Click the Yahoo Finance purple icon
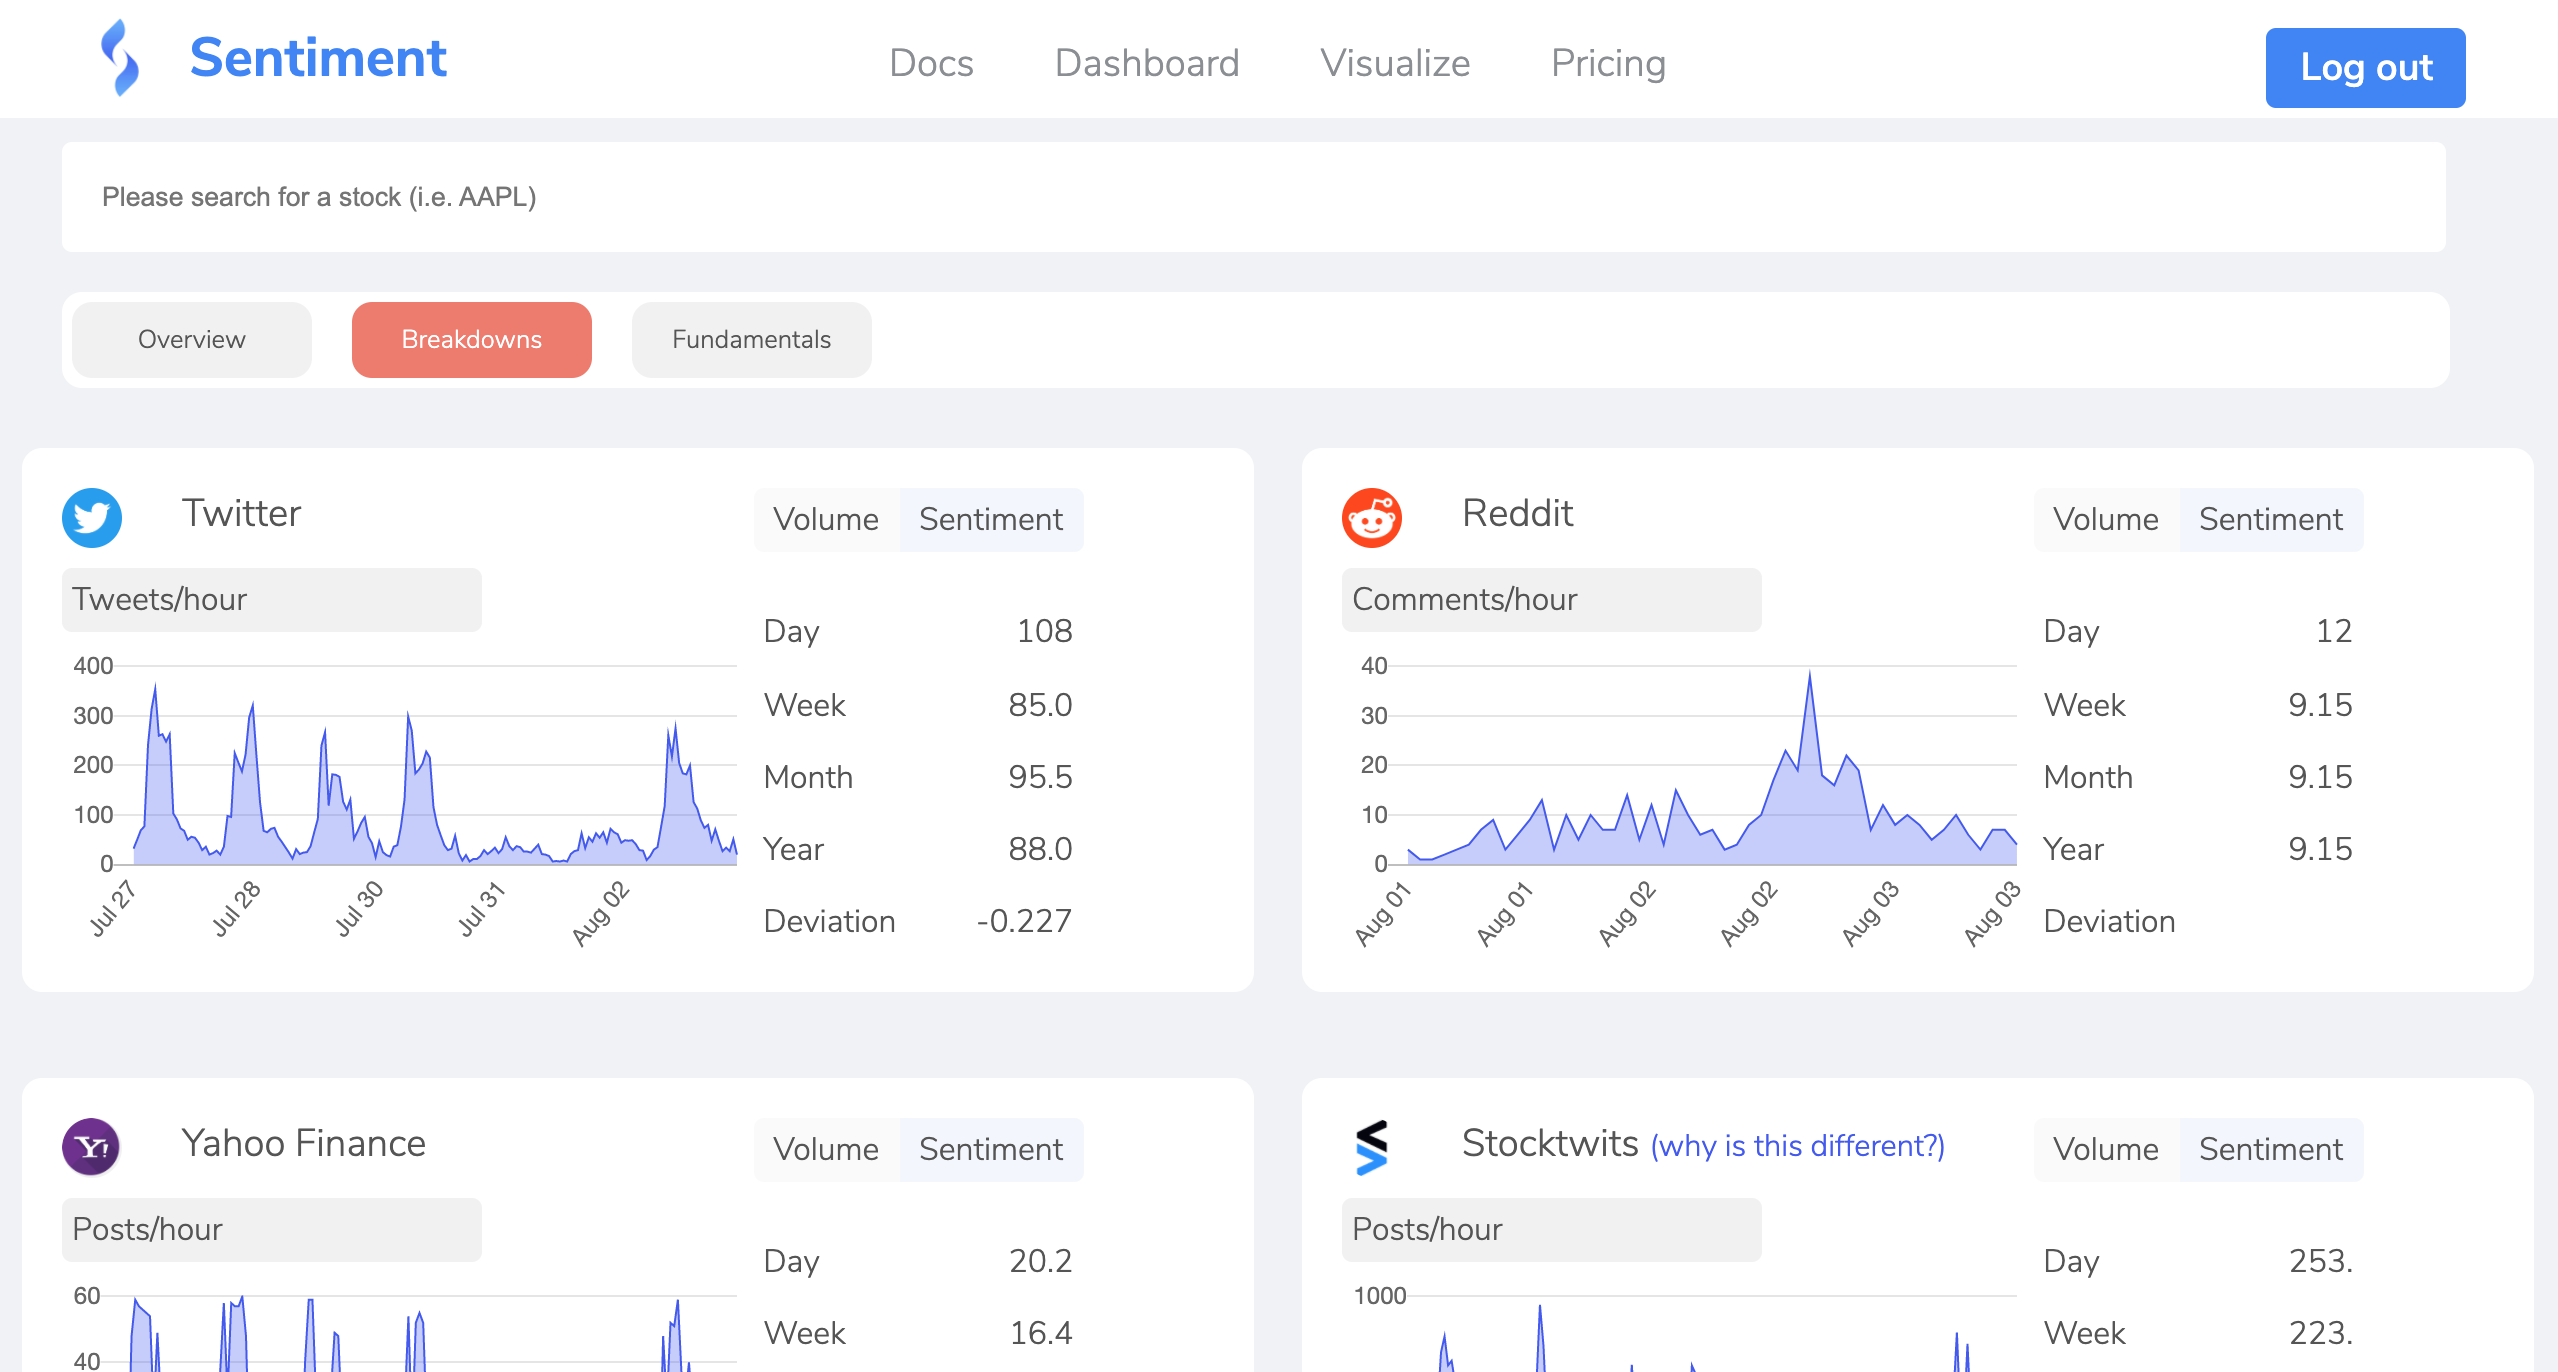Viewport: 2558px width, 1372px height. pos(92,1147)
